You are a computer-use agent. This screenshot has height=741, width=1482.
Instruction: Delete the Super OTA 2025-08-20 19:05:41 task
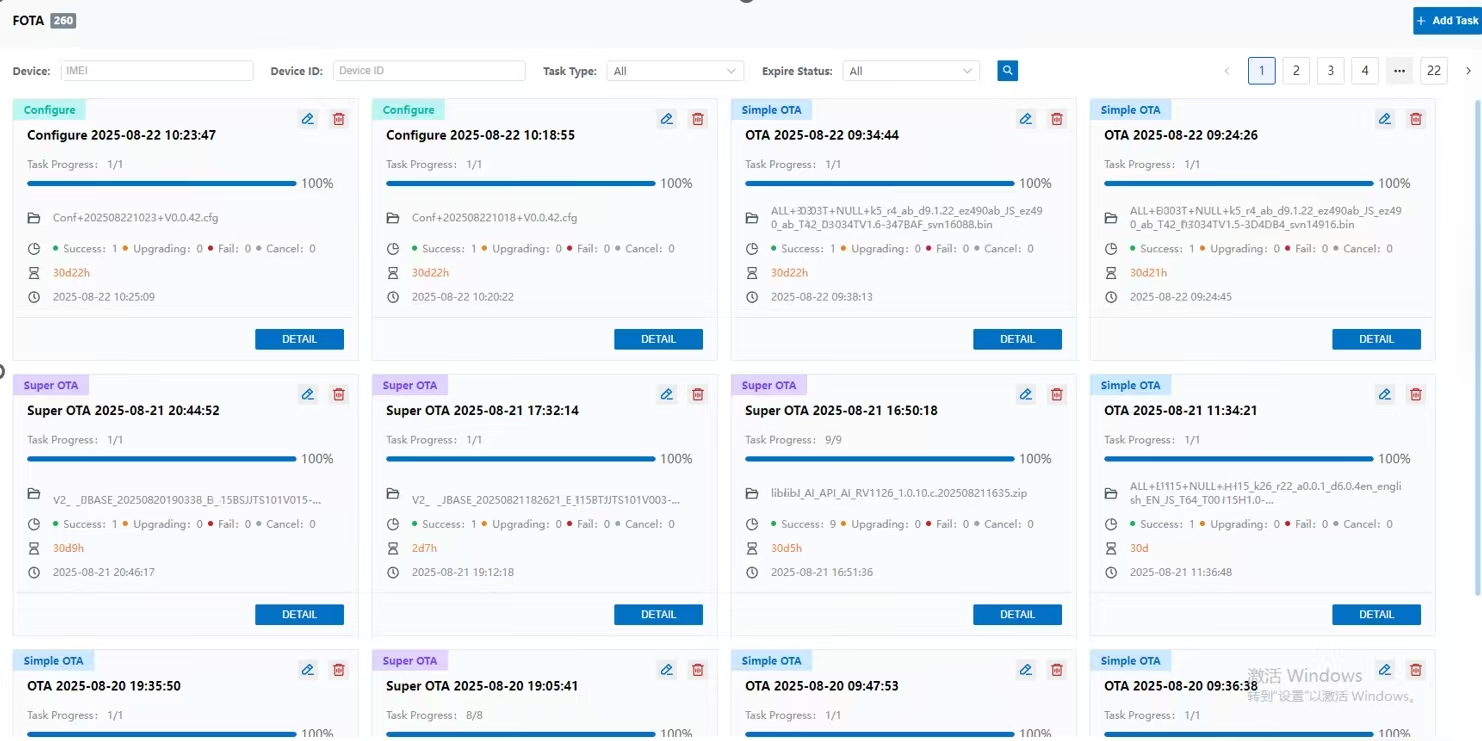[x=698, y=670]
